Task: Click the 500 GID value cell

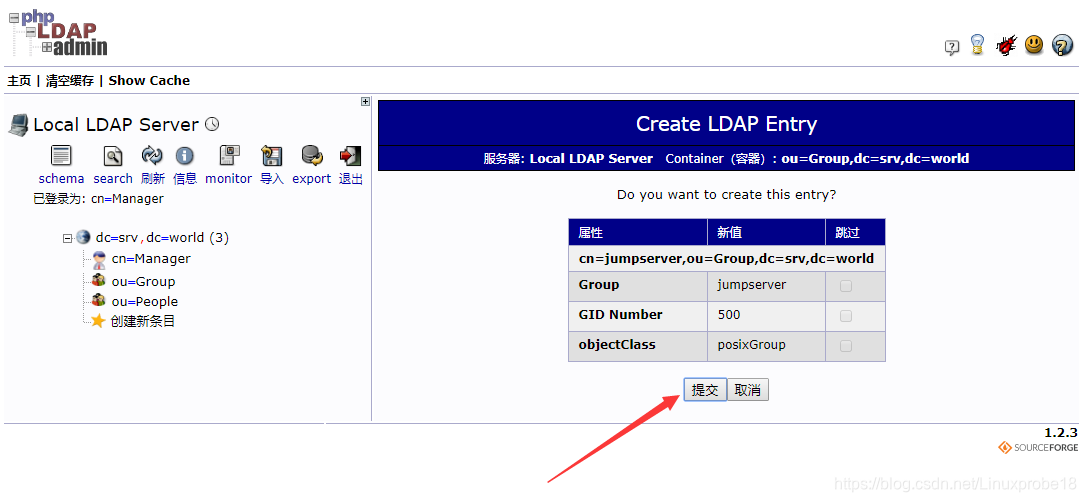Action: 766,316
